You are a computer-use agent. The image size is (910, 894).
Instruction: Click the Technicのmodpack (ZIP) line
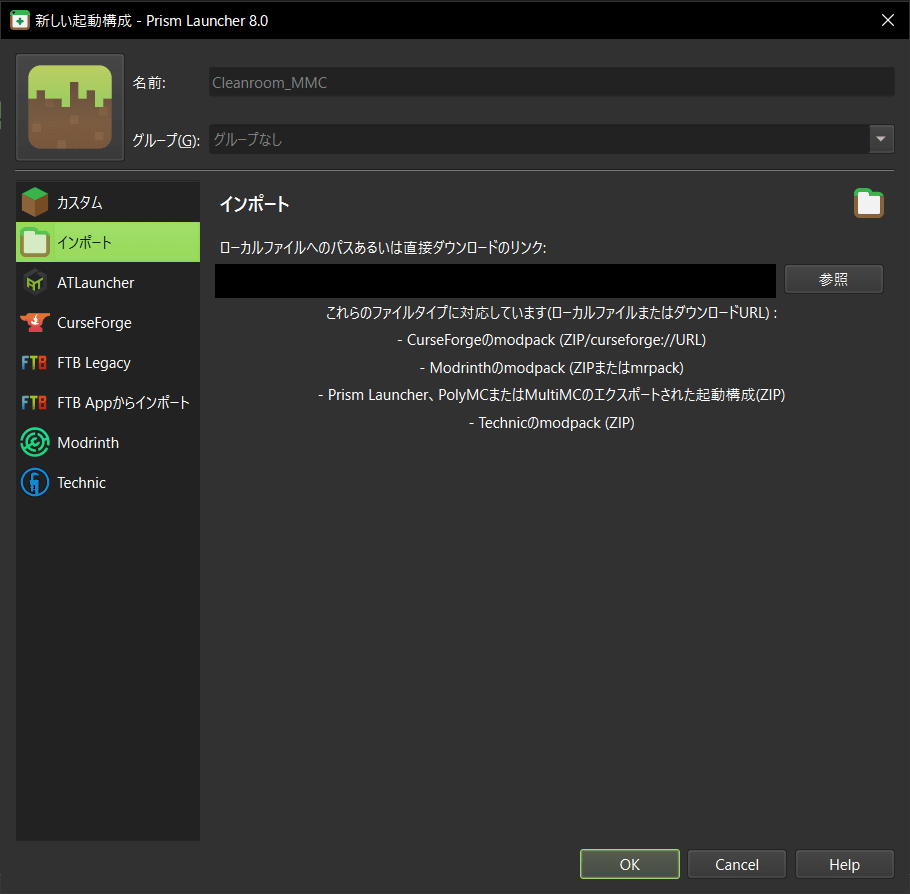551,423
